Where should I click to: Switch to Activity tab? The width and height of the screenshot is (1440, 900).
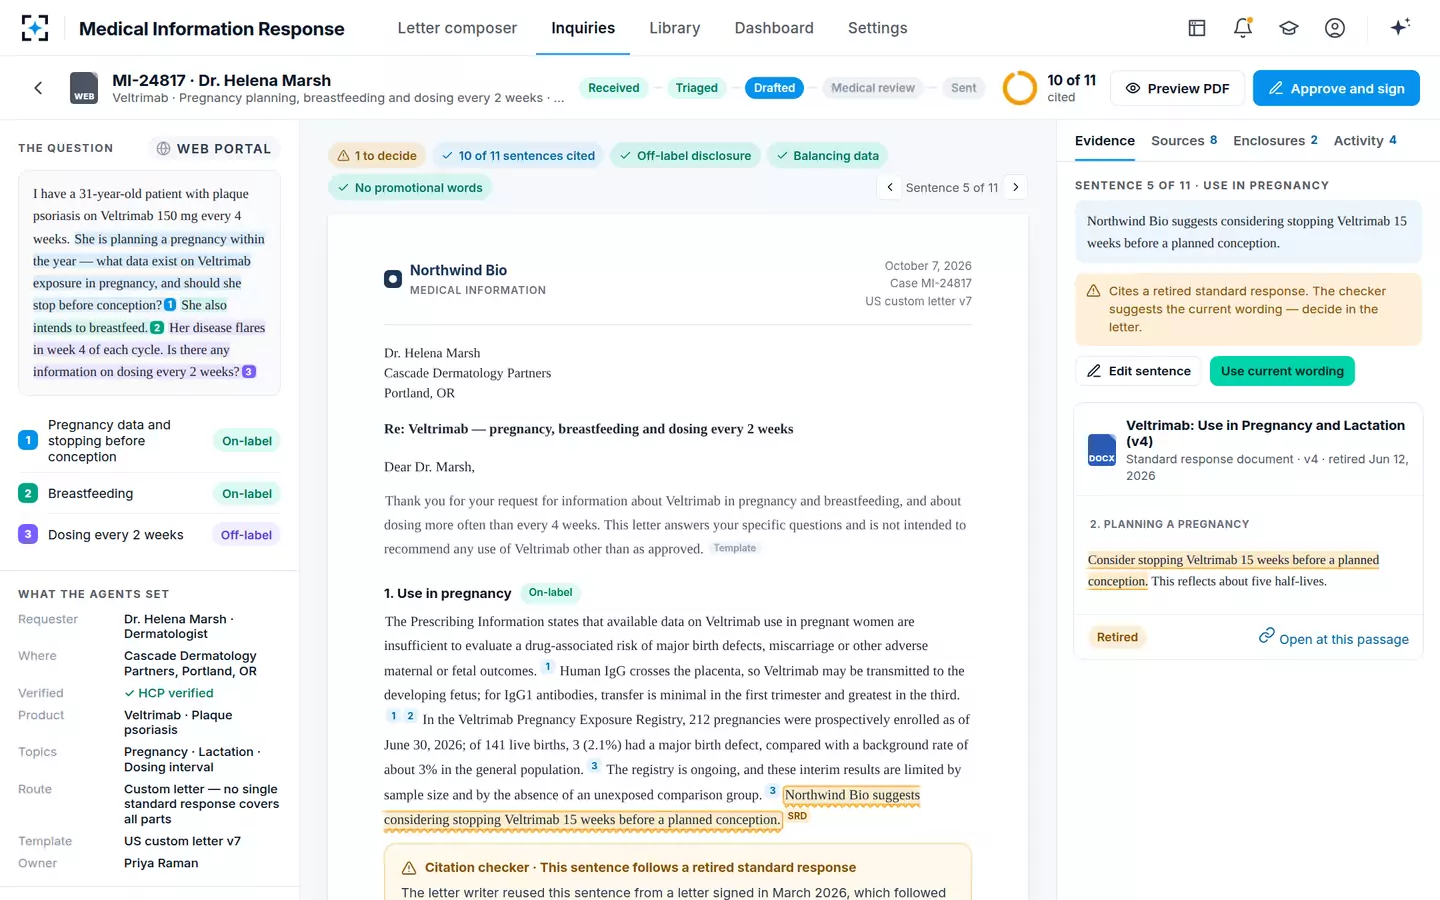click(x=1365, y=140)
